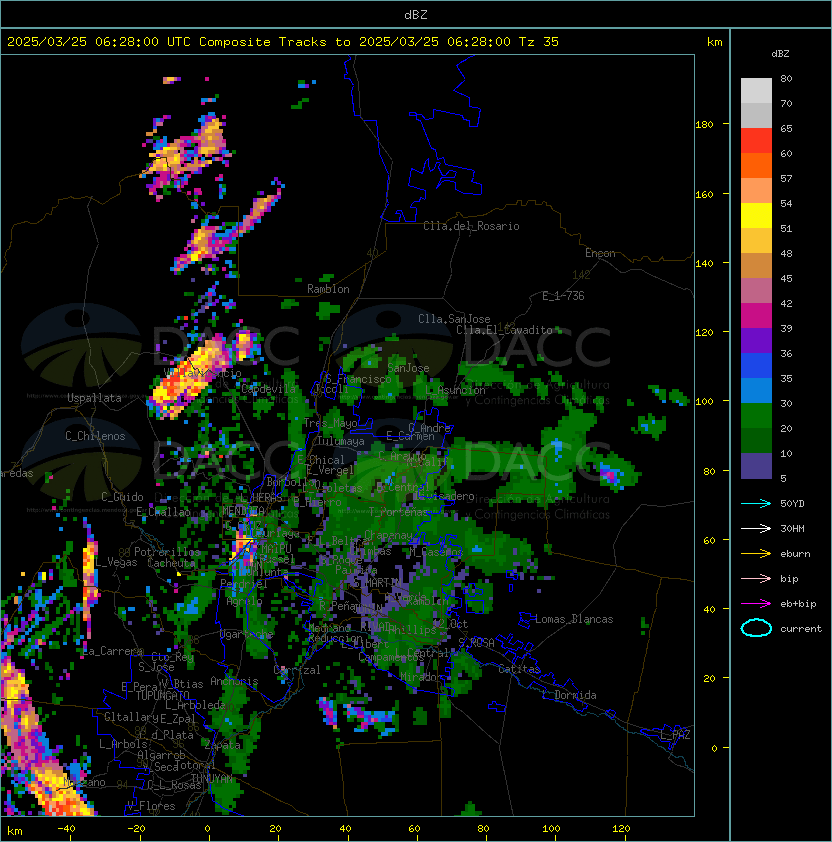The height and width of the screenshot is (842, 832).
Task: Click the "km" label at bottom-left axis corner
Action: tap(15, 831)
